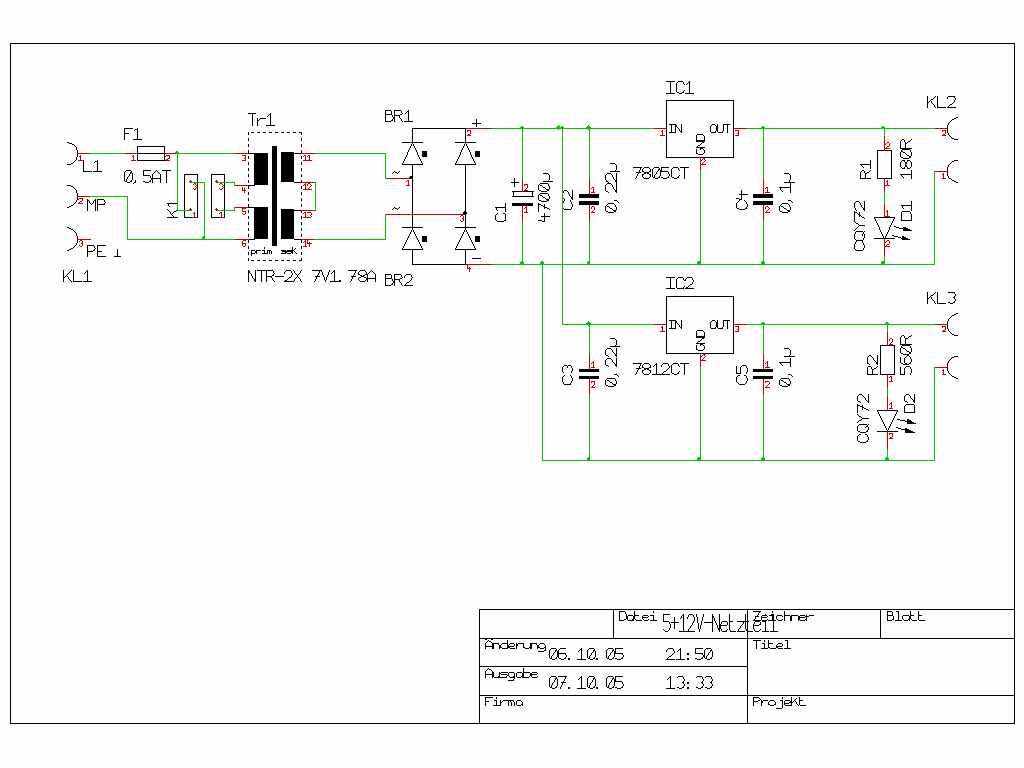Screen dimensions: 1024x768
Task: Select the F1 fuse symbol
Action: pos(150,153)
